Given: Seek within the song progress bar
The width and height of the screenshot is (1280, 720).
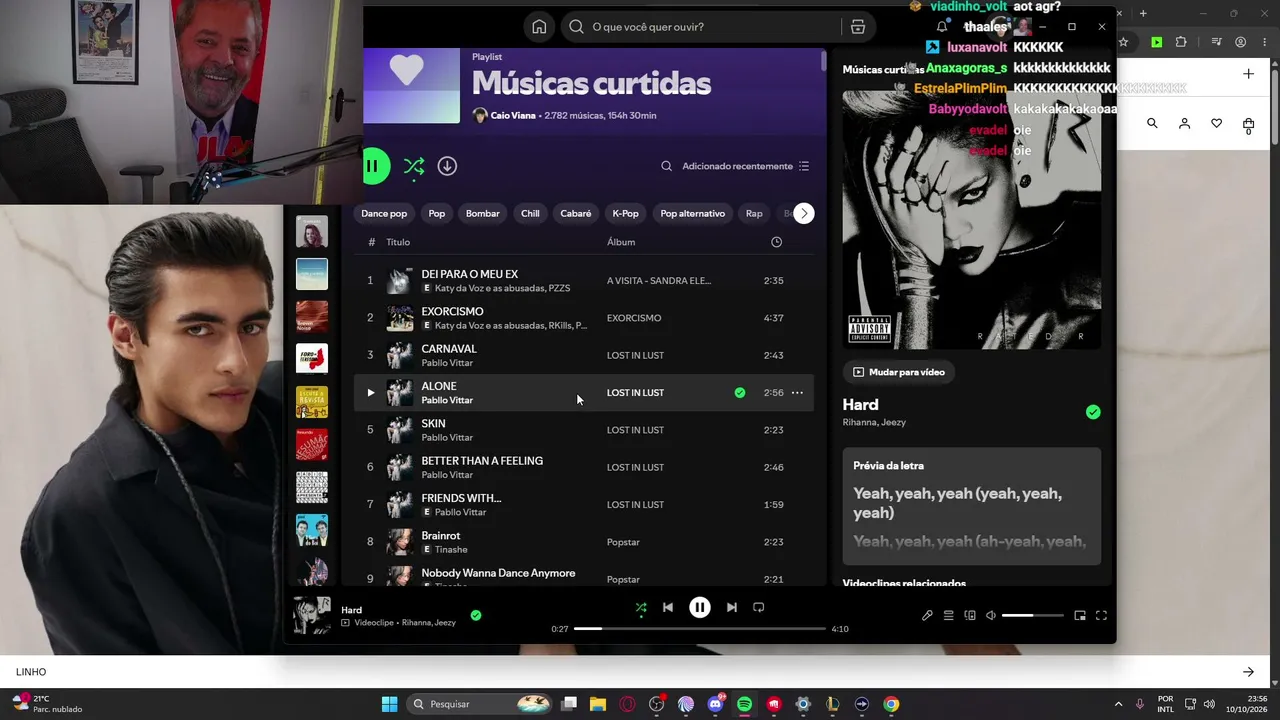Looking at the screenshot, I should coord(700,629).
